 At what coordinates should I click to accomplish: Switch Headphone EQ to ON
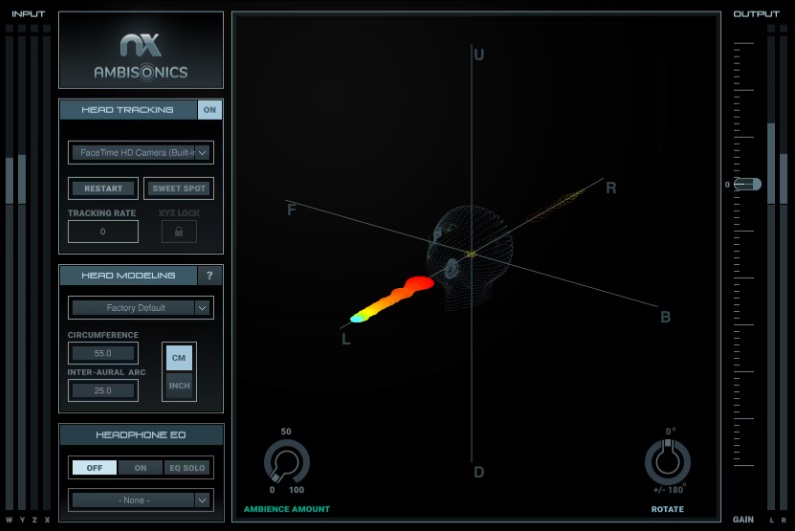pyautogui.click(x=140, y=467)
